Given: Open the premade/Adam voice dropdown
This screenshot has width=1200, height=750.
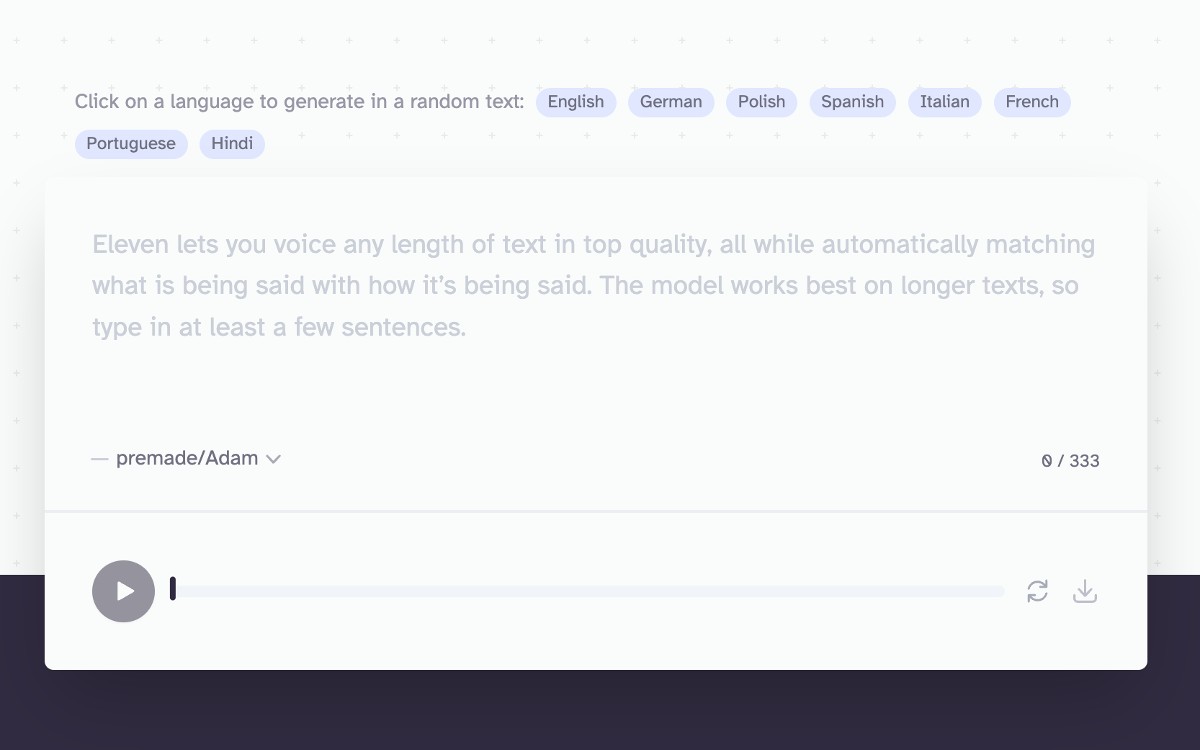Looking at the screenshot, I should click(x=187, y=459).
